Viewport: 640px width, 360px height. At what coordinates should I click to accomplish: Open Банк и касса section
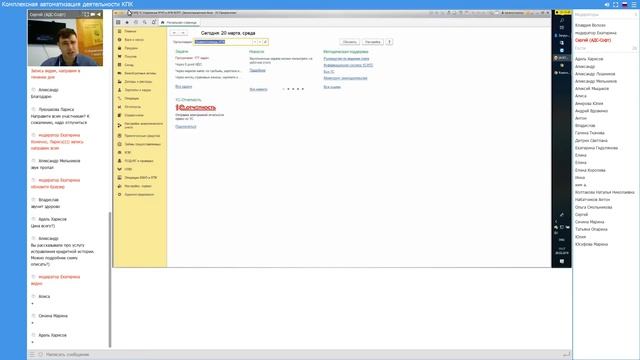(134, 40)
